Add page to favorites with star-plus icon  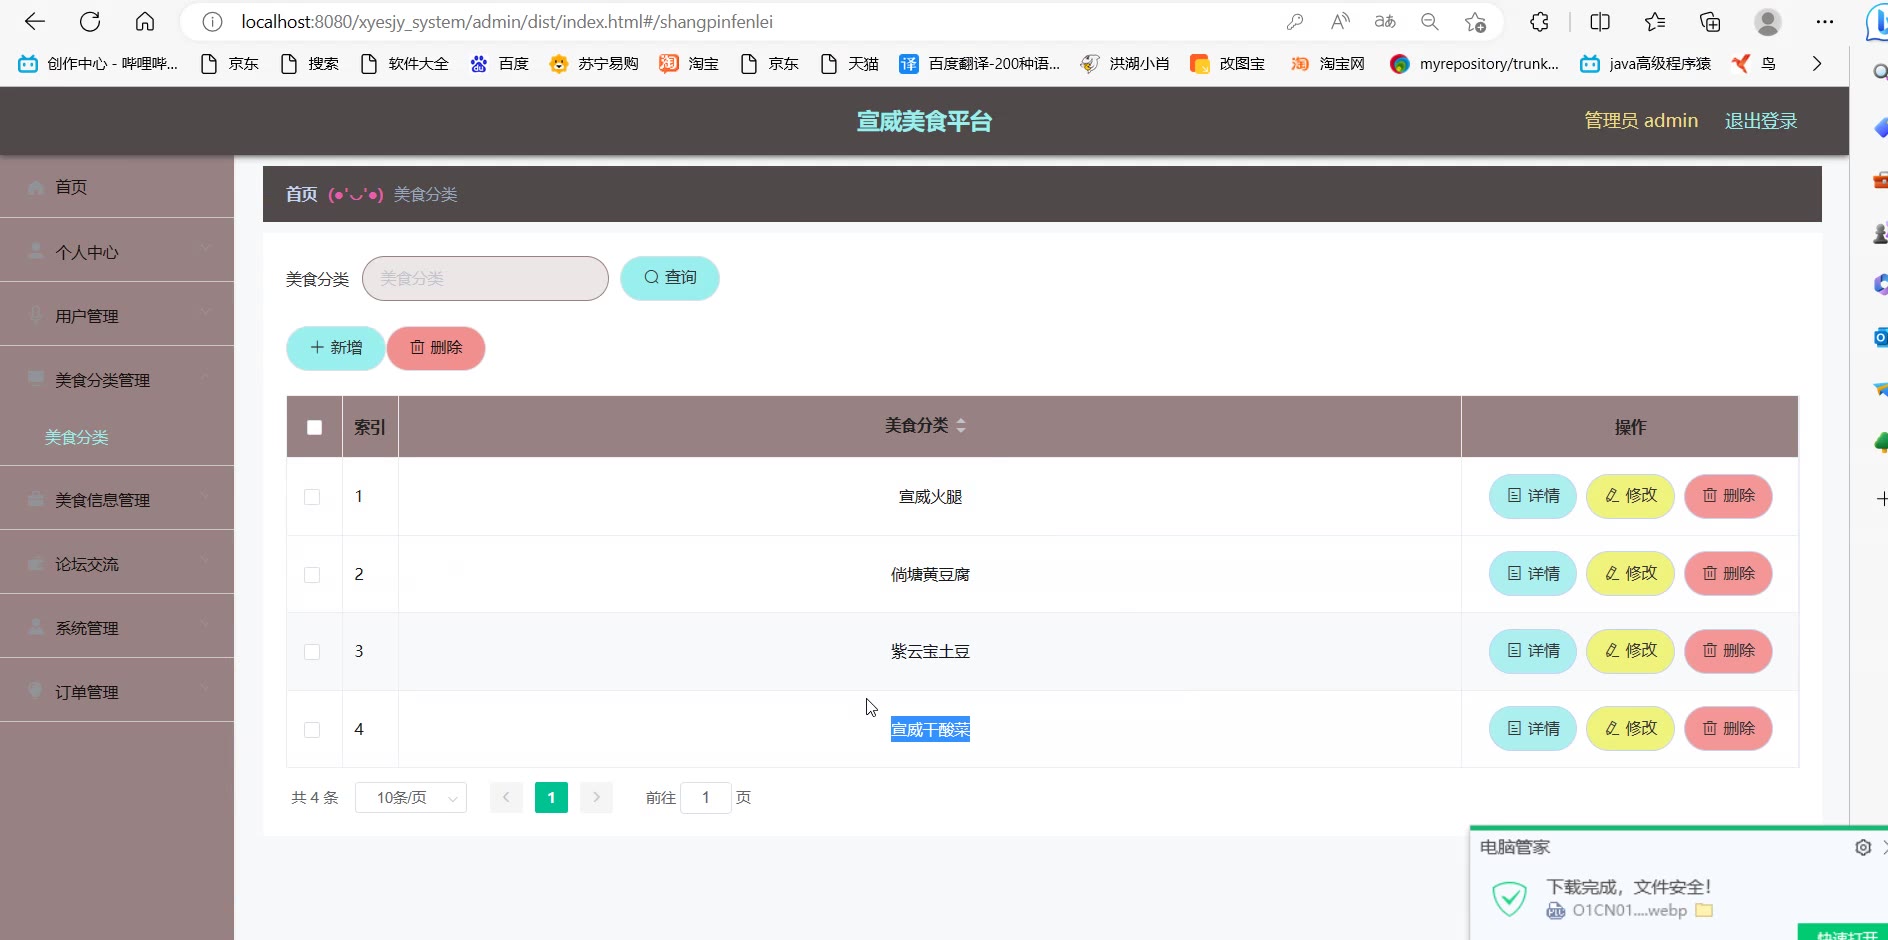coord(1475,21)
